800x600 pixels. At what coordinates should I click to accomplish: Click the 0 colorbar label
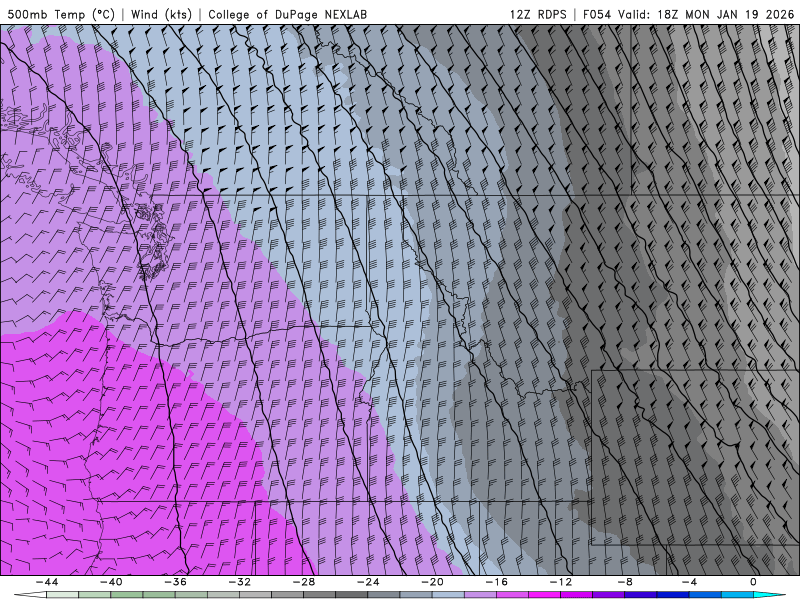[754, 582]
